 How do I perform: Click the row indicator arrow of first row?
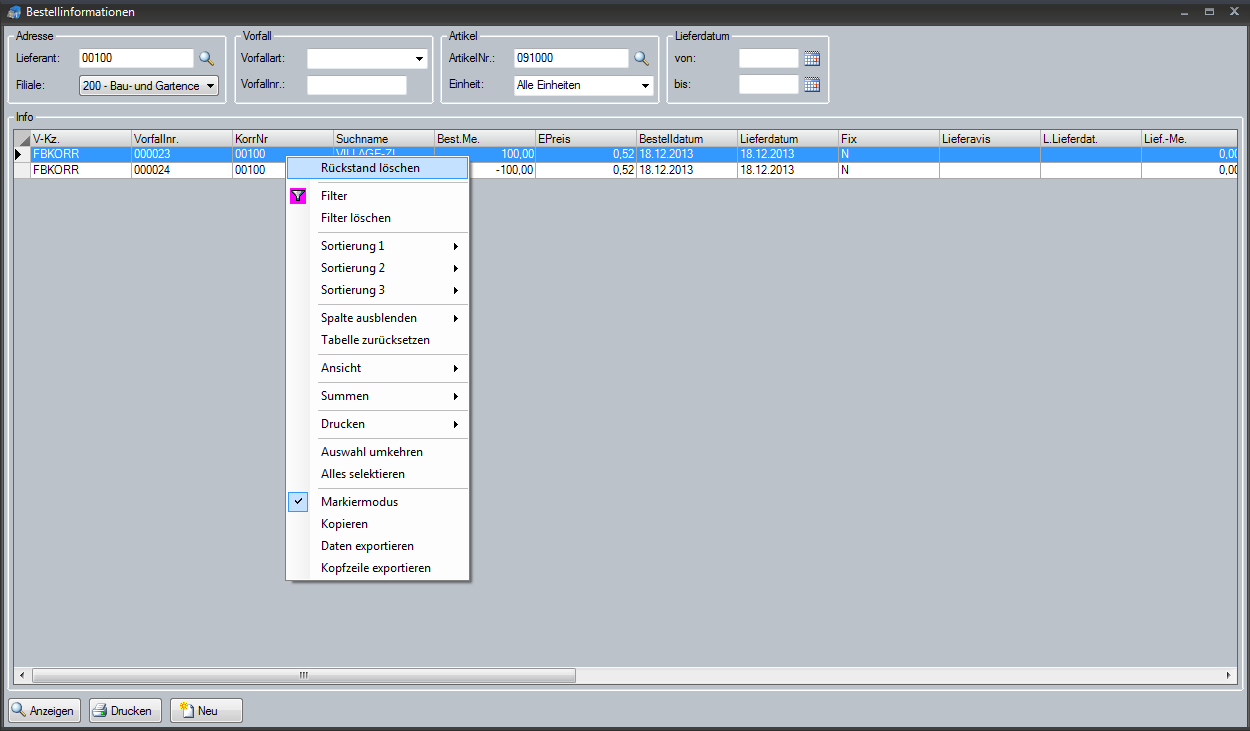19,155
